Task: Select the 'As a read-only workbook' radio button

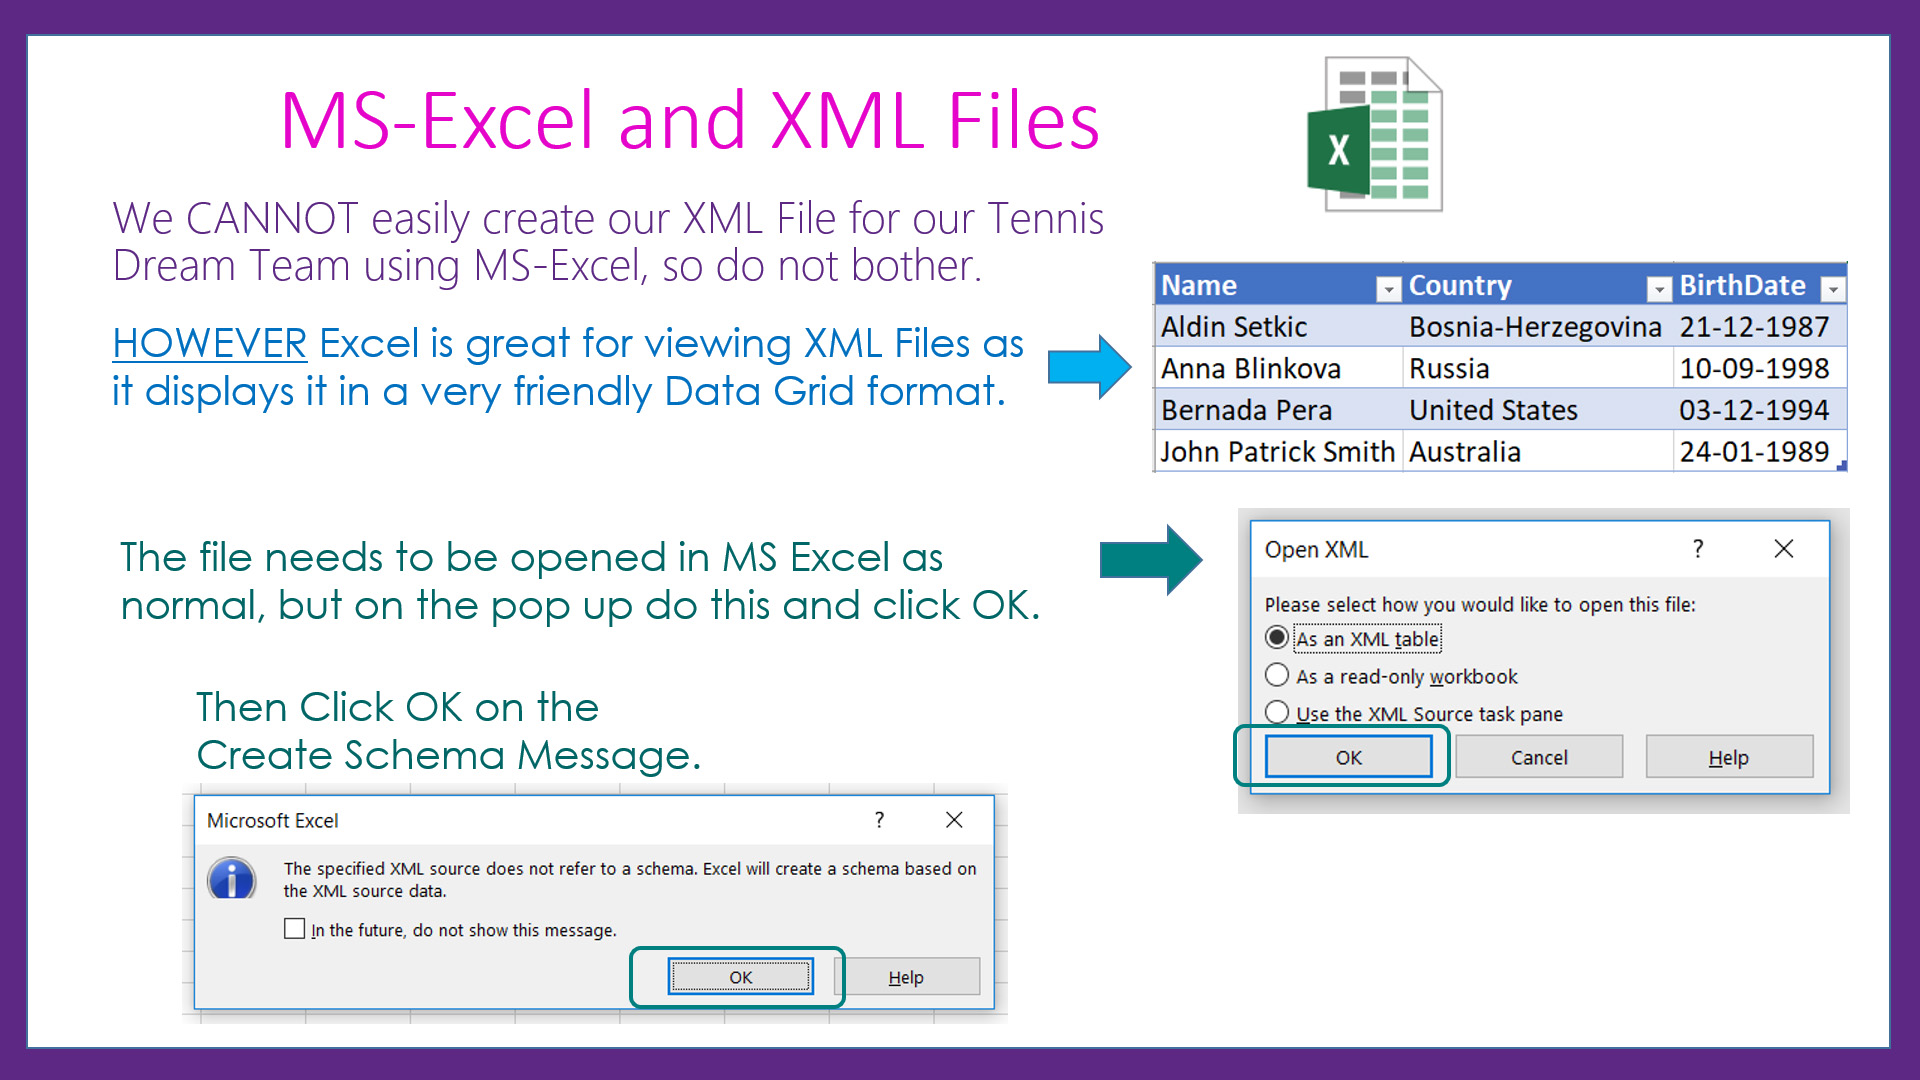Action: tap(1276, 674)
